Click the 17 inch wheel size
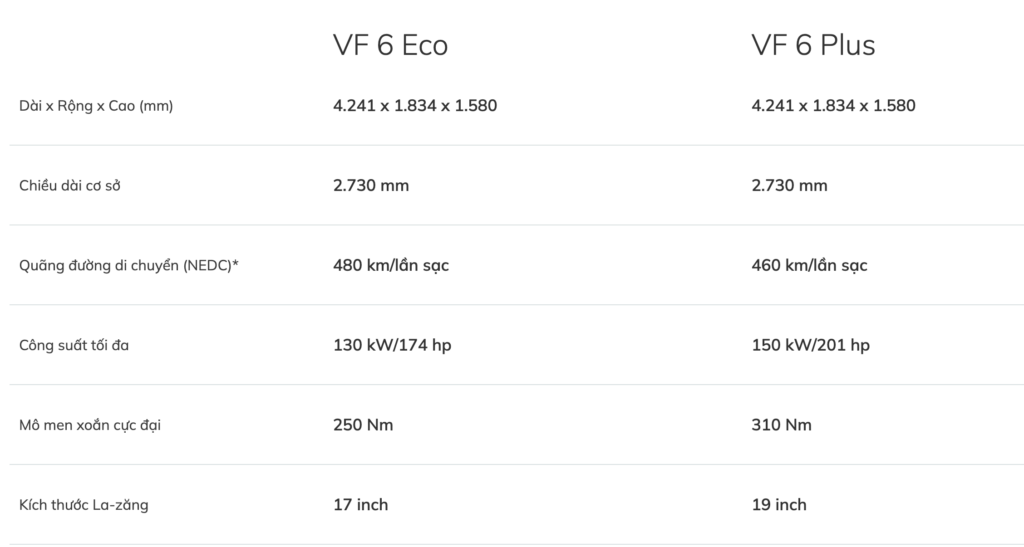Image resolution: width=1024 pixels, height=547 pixels. tap(360, 505)
